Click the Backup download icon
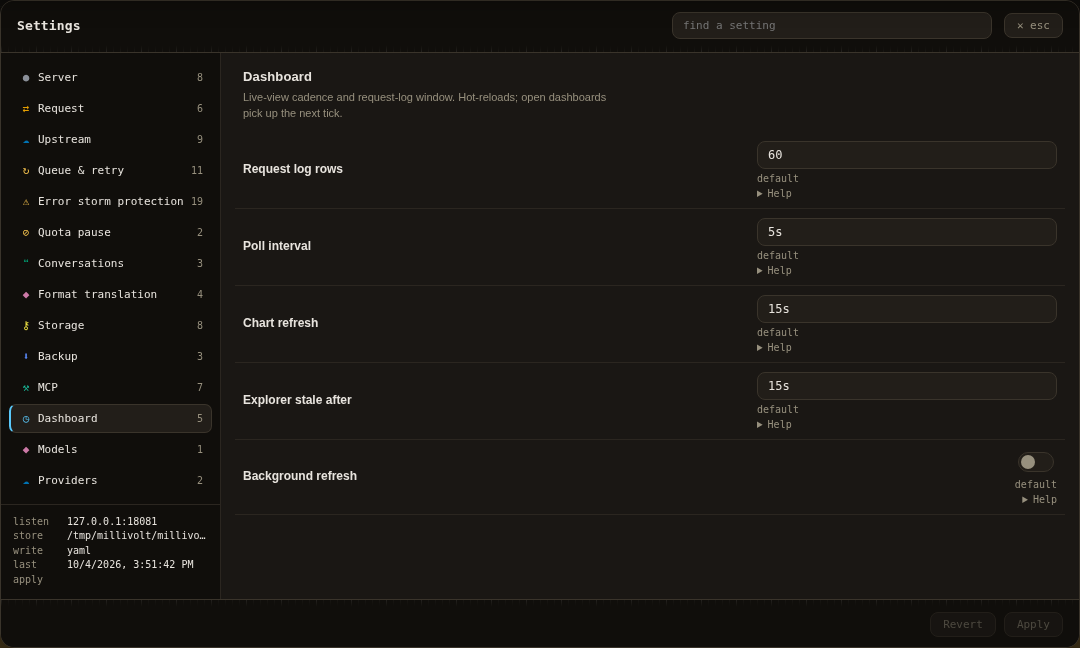1080x648 pixels. coord(25,356)
